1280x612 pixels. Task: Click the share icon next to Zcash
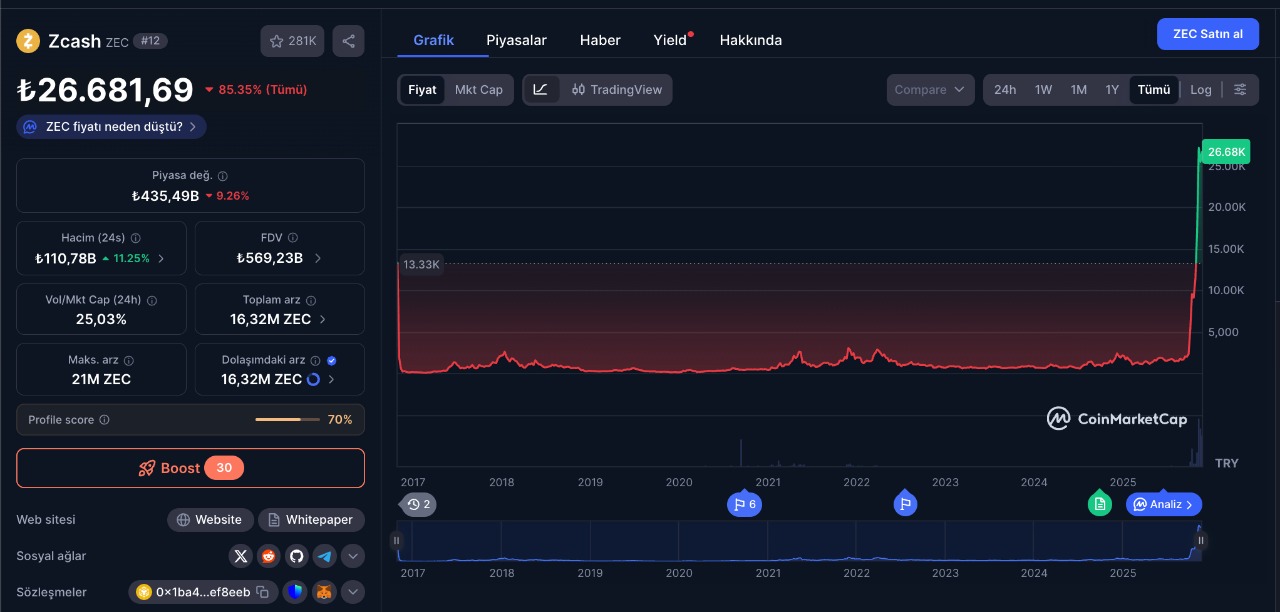point(348,41)
